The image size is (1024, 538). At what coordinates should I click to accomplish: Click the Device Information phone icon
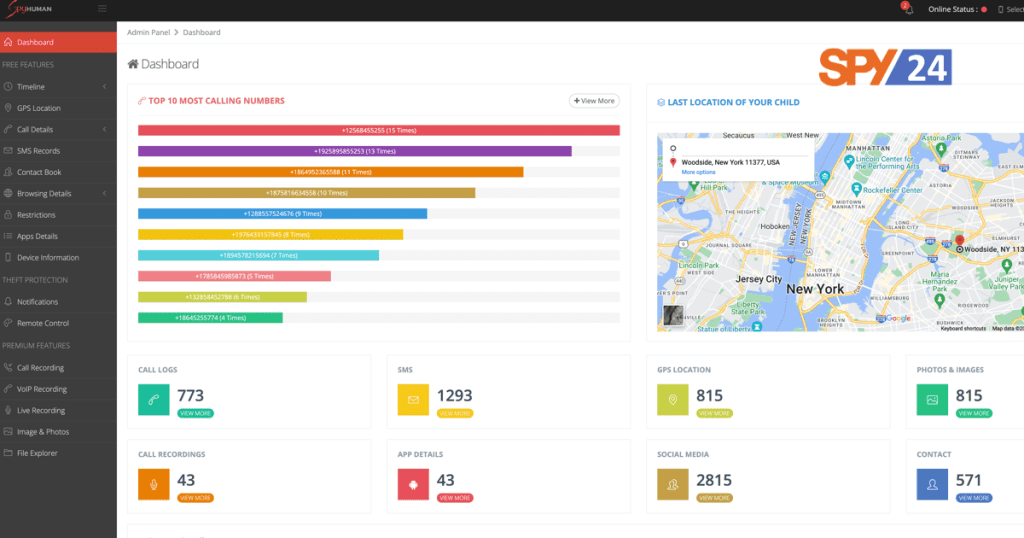pos(8,257)
